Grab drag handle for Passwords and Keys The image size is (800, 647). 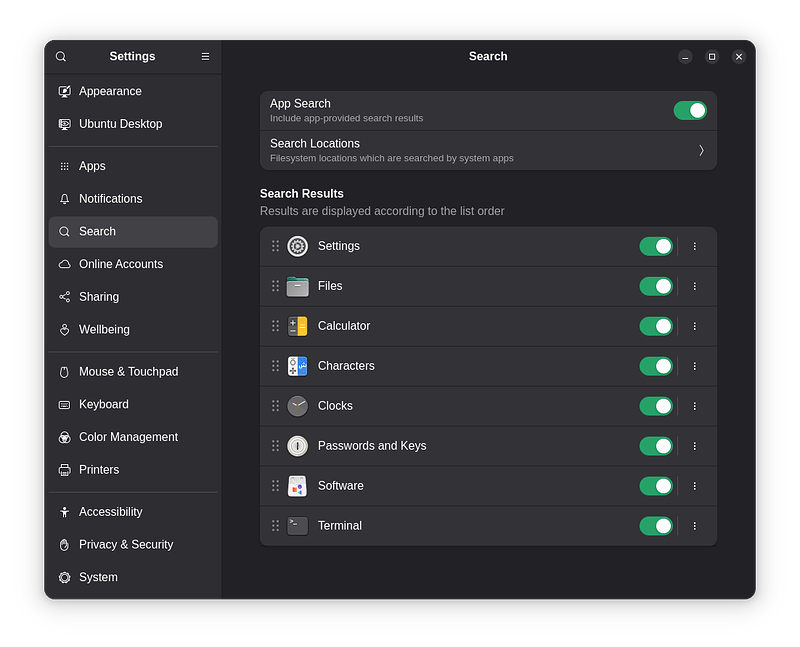point(276,446)
